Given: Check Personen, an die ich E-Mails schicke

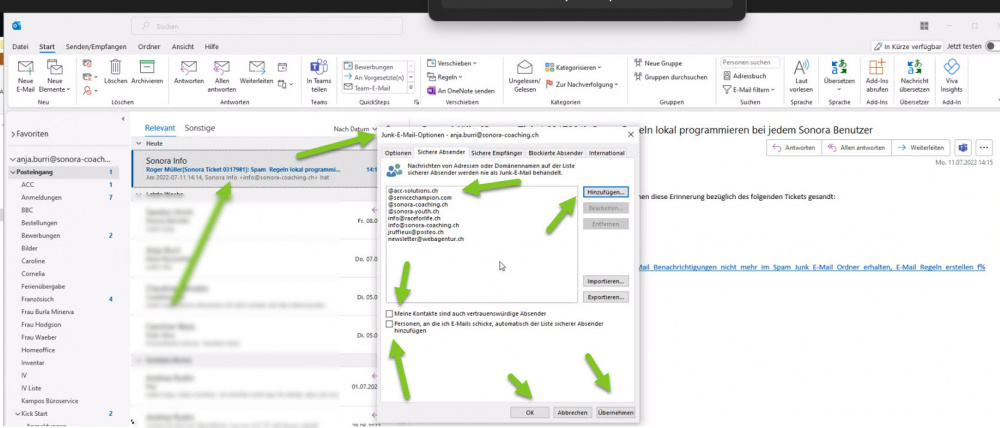Looking at the screenshot, I should (389, 324).
